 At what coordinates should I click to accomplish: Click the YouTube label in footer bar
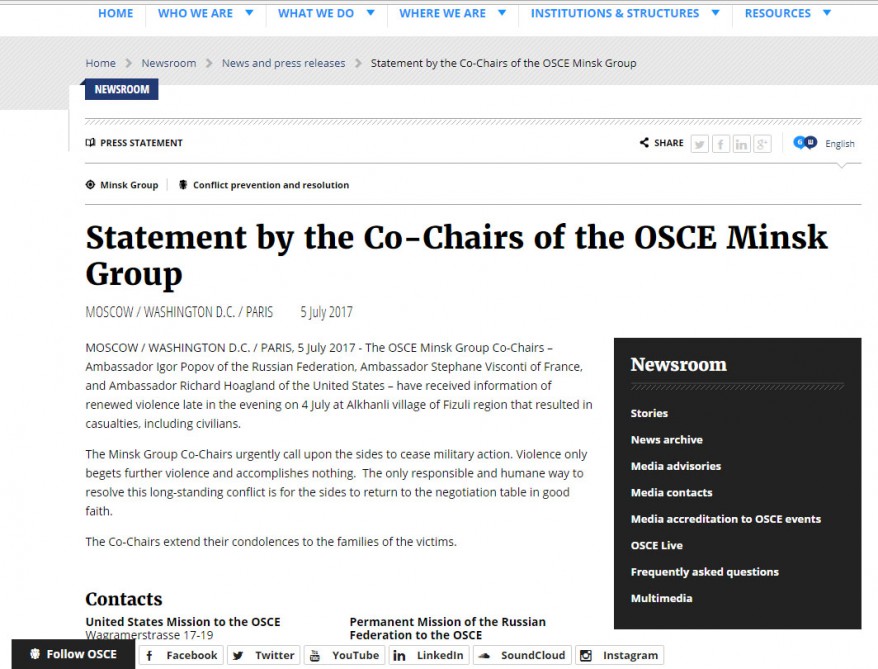tap(356, 656)
